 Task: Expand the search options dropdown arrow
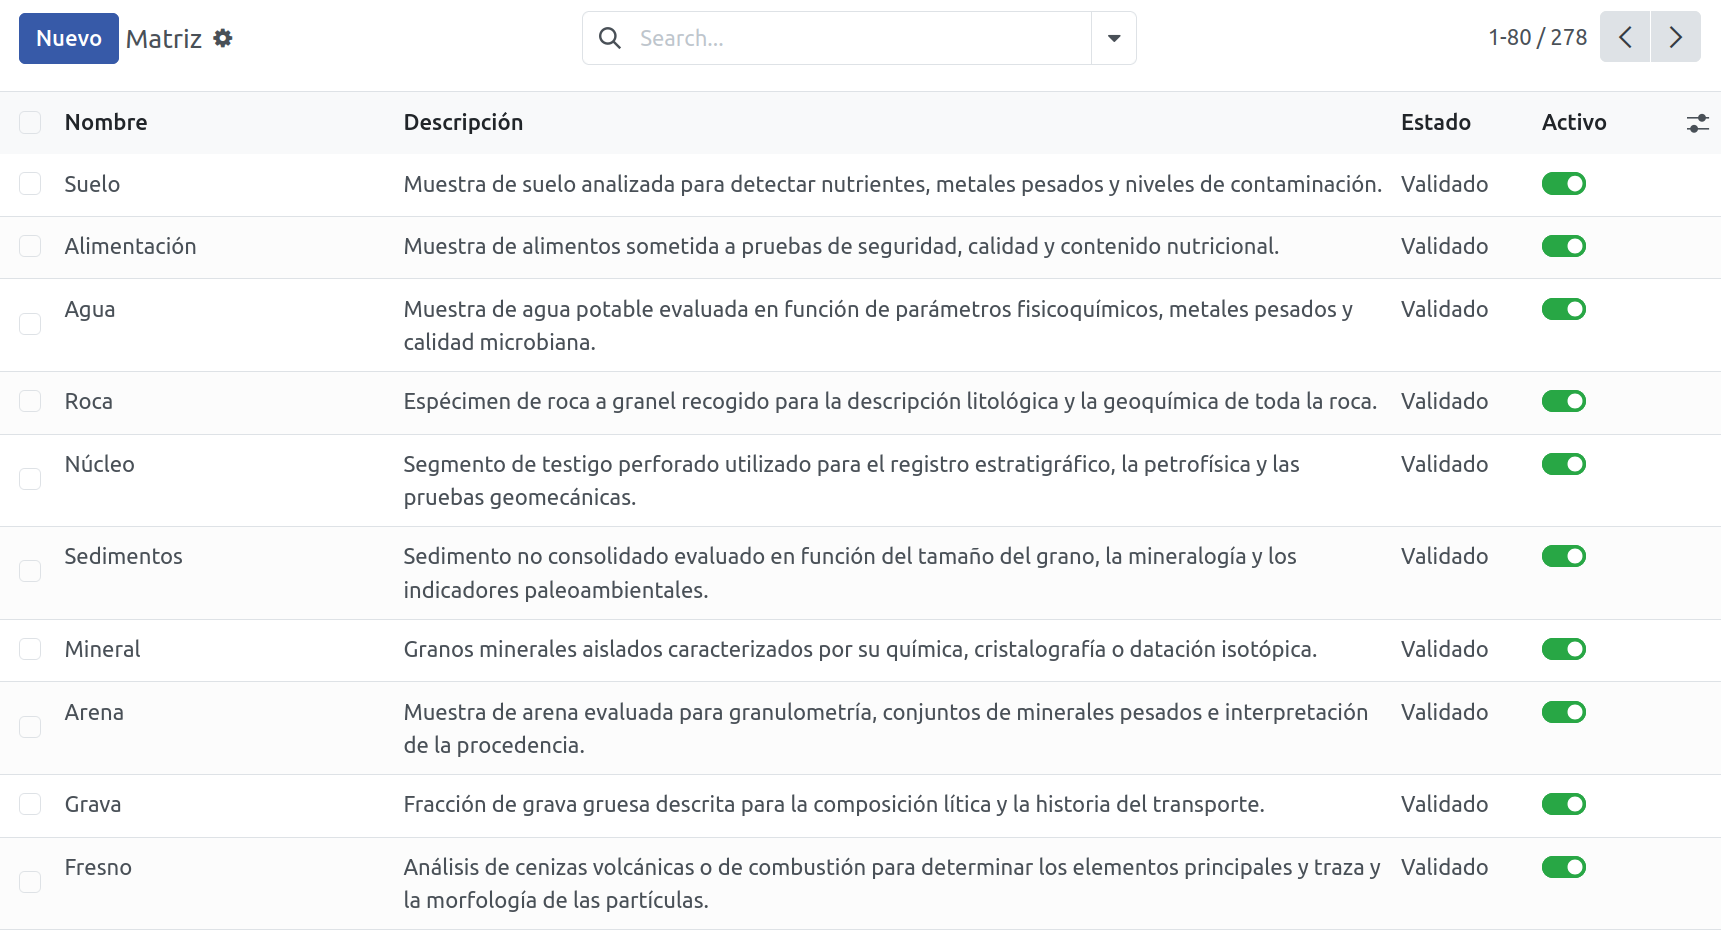(1114, 38)
